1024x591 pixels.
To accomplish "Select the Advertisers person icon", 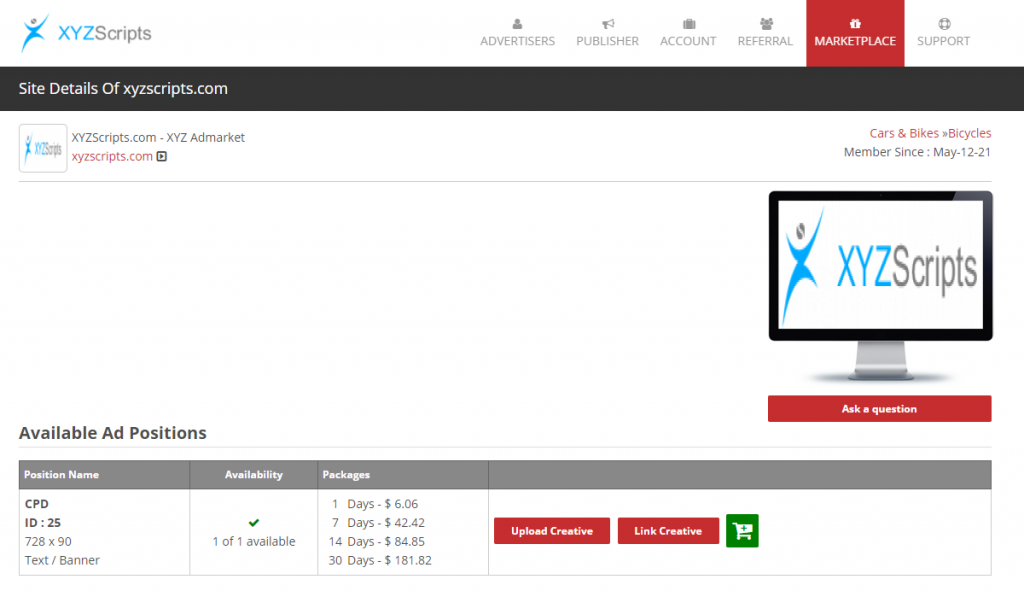I will (x=517, y=22).
